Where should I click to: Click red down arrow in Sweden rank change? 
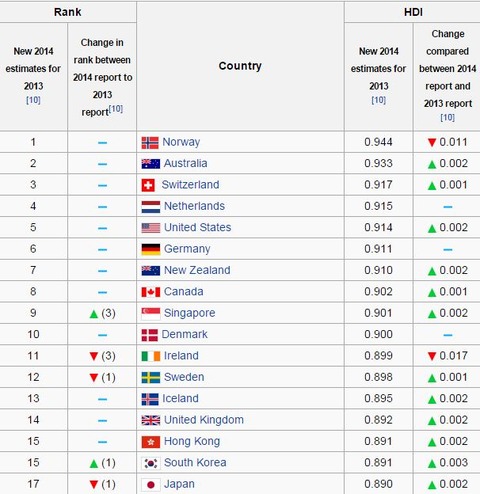coord(94,378)
